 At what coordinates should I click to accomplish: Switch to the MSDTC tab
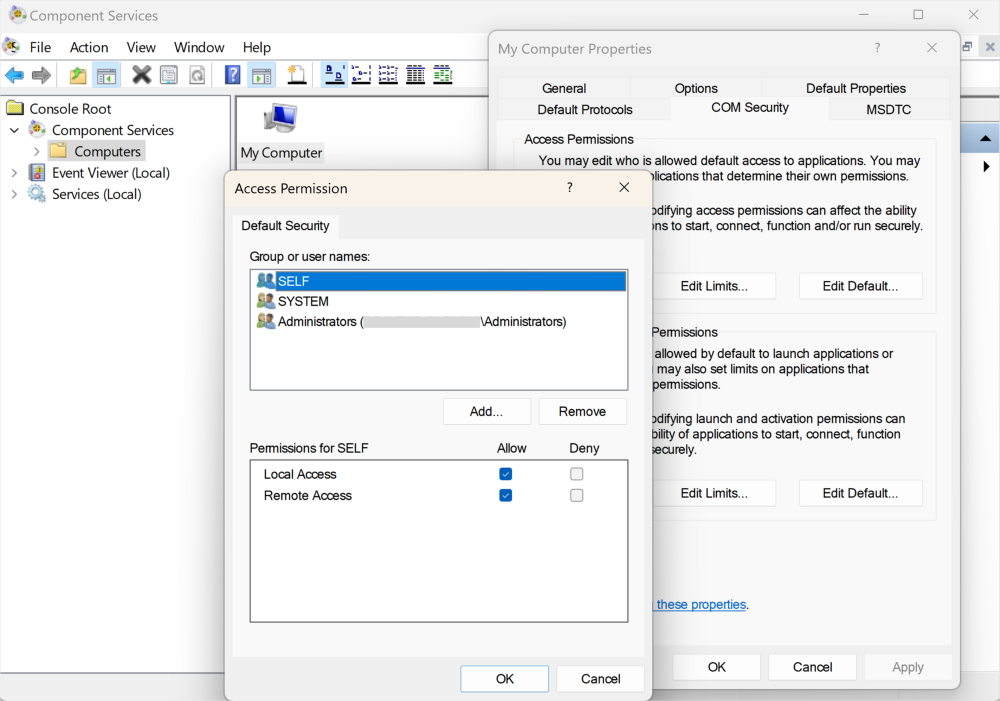[889, 109]
